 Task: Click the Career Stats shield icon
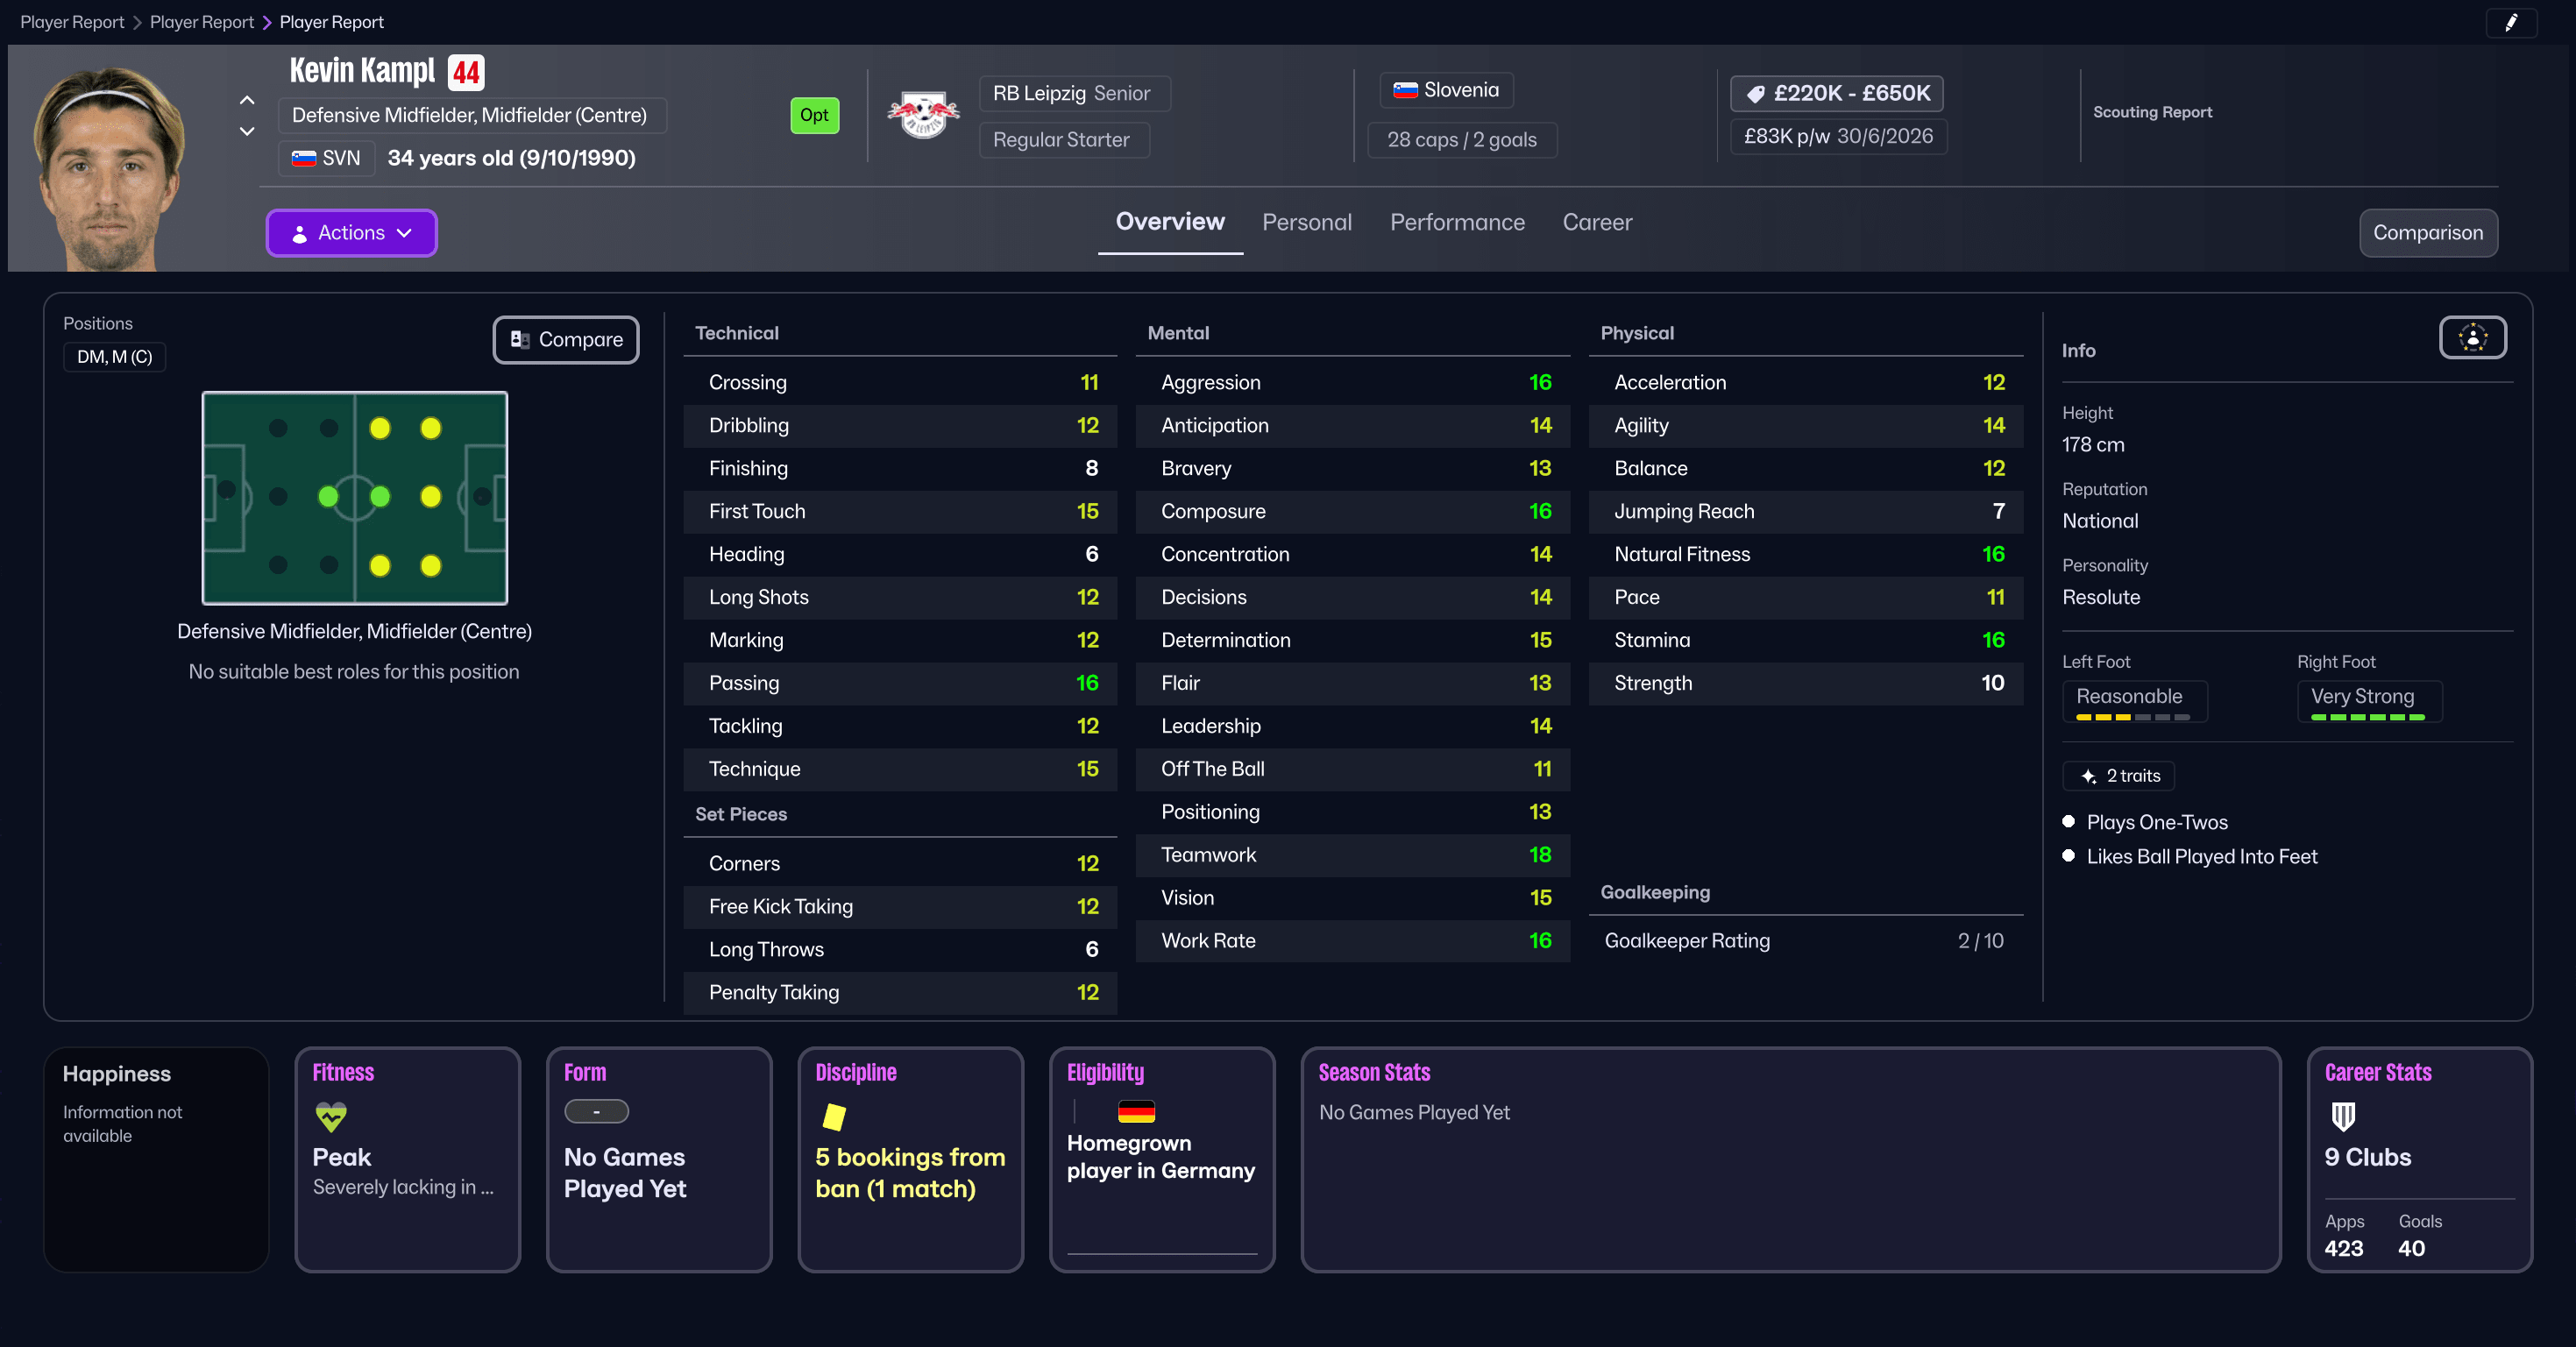click(2343, 1116)
